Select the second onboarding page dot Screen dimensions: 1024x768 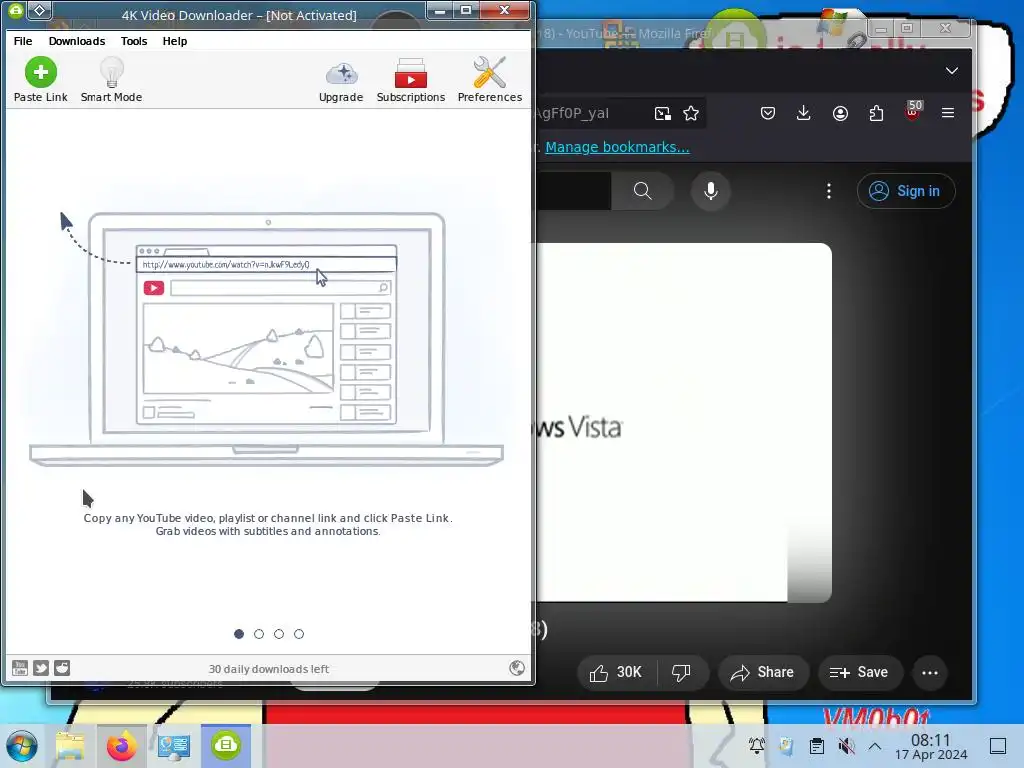click(259, 634)
